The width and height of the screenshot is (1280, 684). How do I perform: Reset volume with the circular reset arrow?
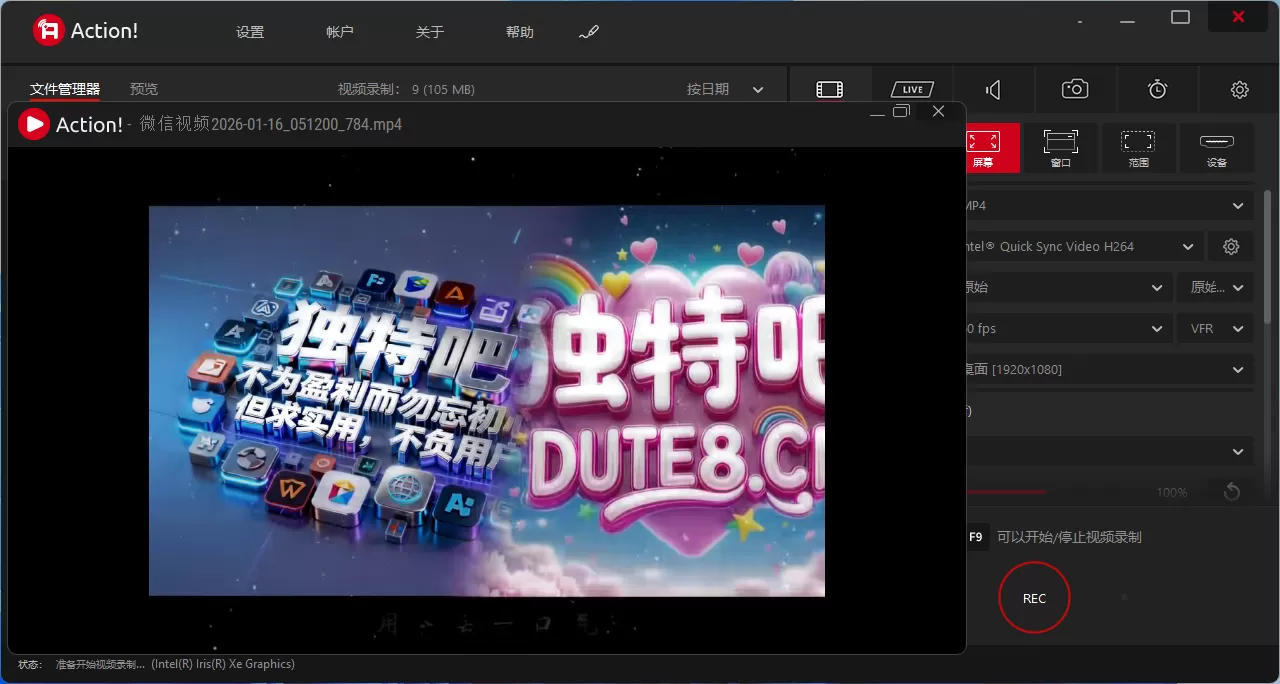point(1230,492)
